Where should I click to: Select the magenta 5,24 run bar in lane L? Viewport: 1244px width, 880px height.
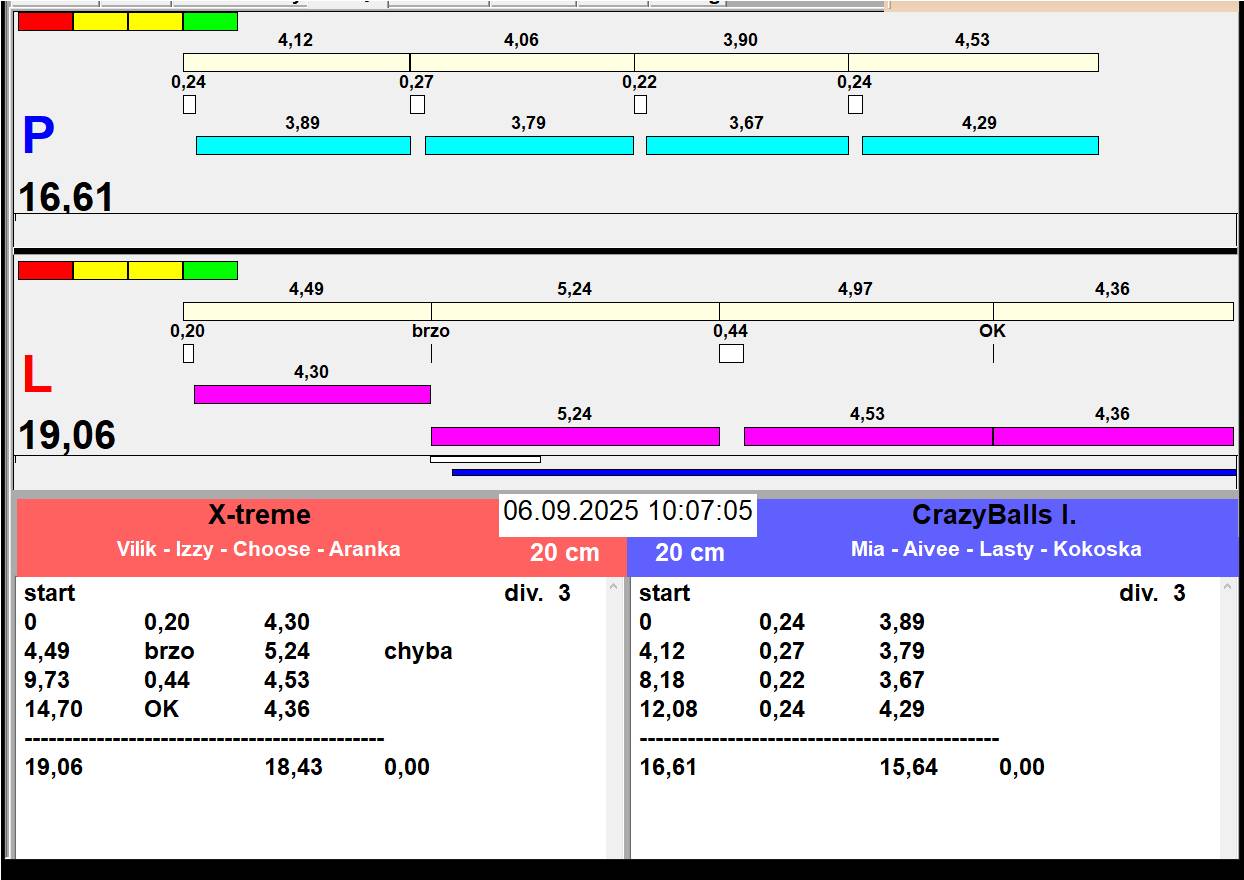[575, 436]
